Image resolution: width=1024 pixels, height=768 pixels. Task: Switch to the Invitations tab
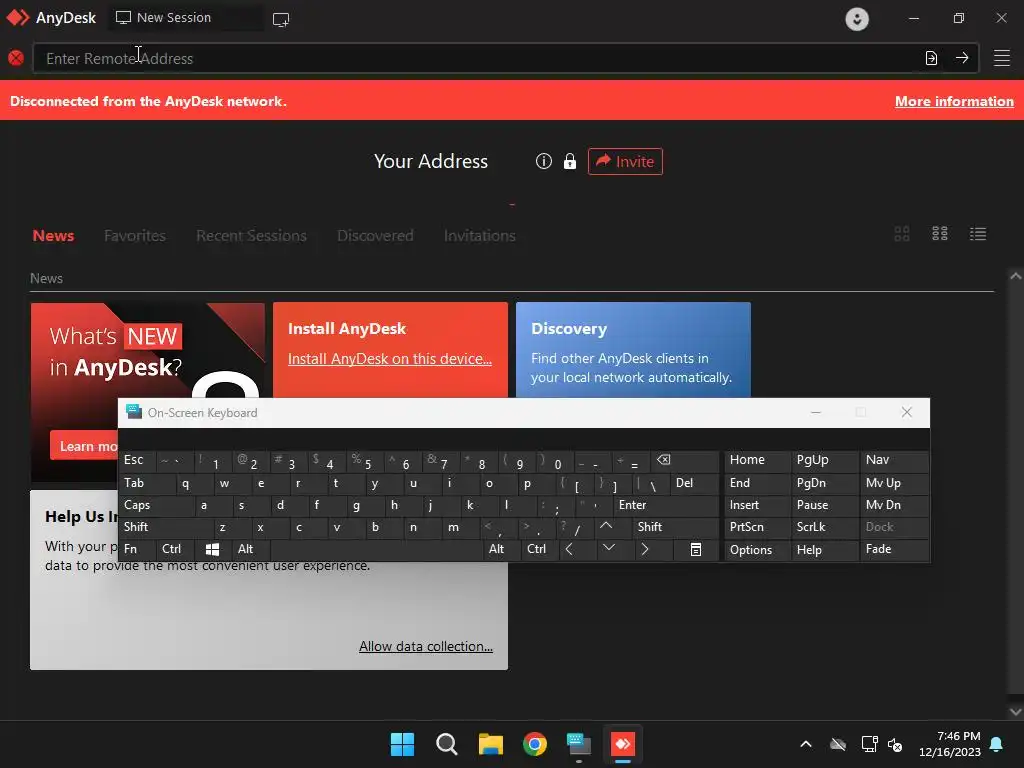[479, 236]
